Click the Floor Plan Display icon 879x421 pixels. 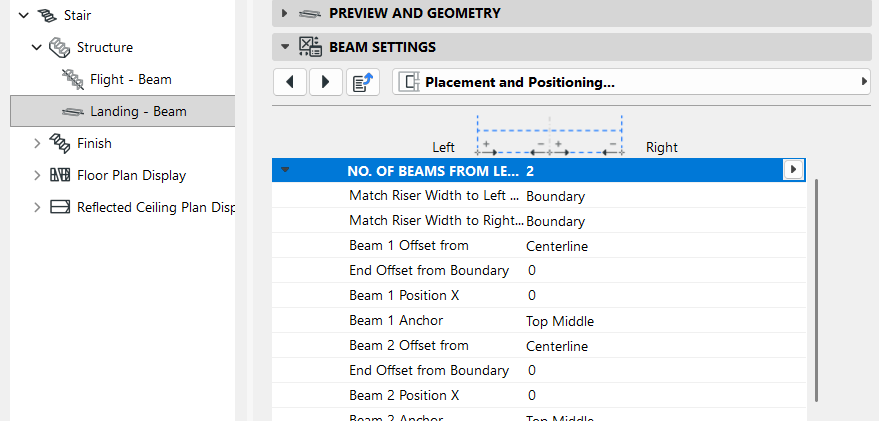point(59,175)
